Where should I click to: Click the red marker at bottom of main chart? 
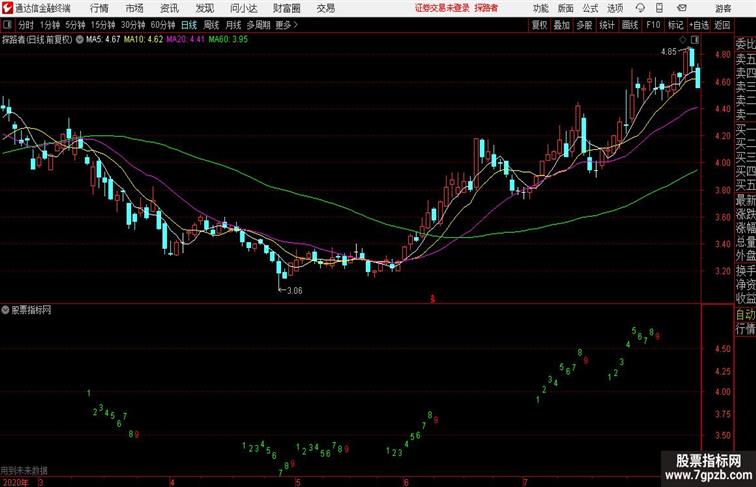432,299
